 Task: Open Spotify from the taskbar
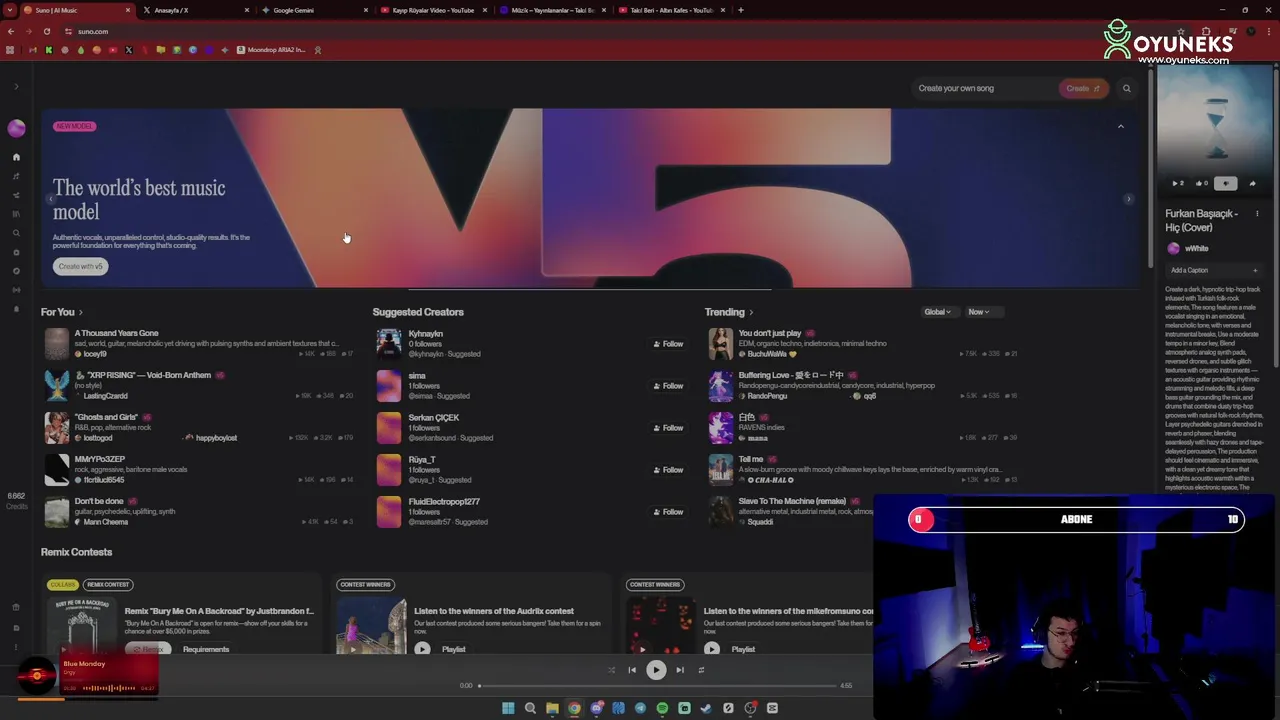tap(662, 708)
